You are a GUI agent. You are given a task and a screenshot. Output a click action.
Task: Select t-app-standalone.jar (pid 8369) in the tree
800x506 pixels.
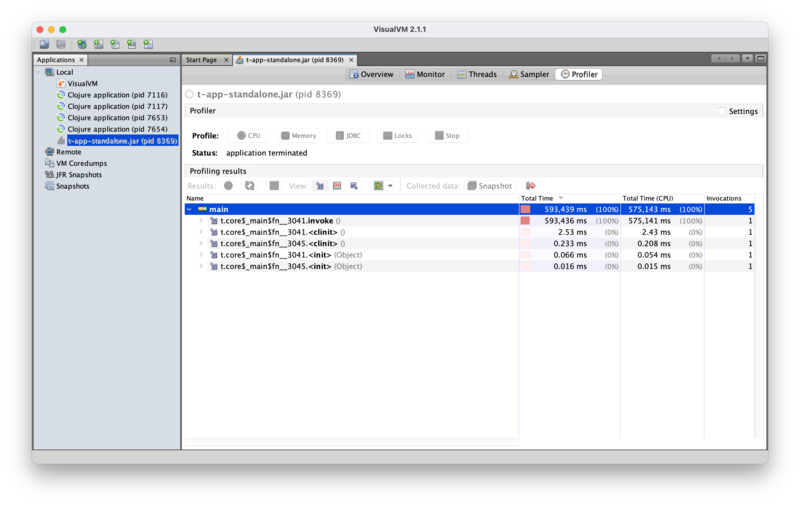[122, 141]
